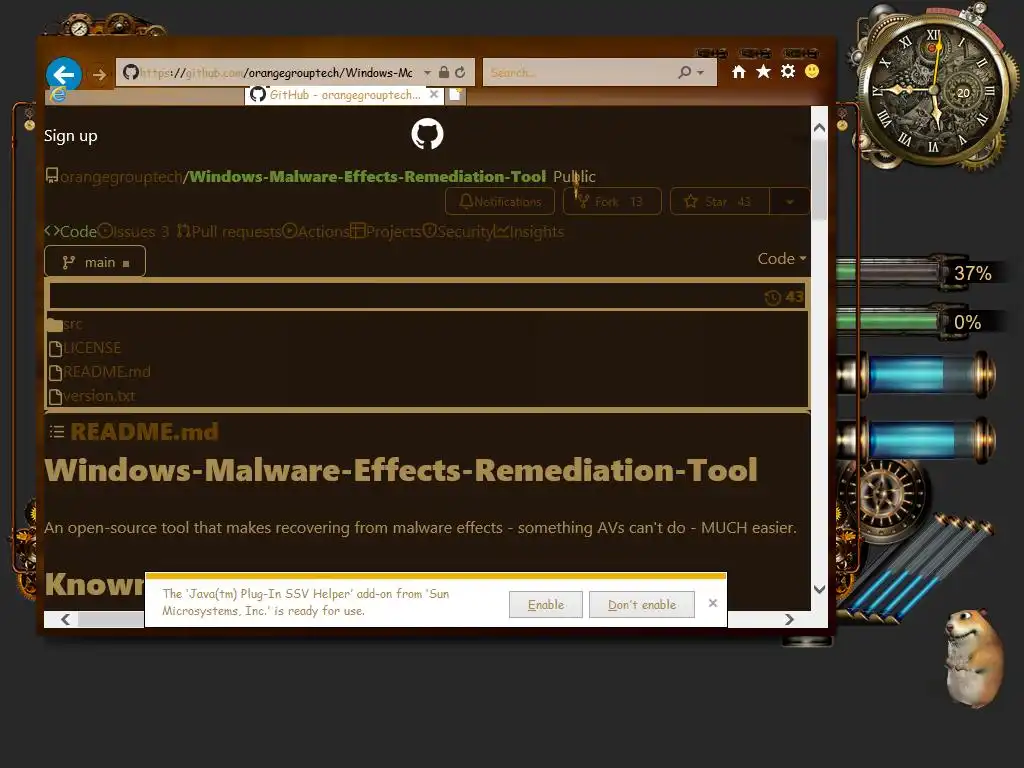View the 43 commits history
The width and height of the screenshot is (1024, 768).
coord(784,297)
